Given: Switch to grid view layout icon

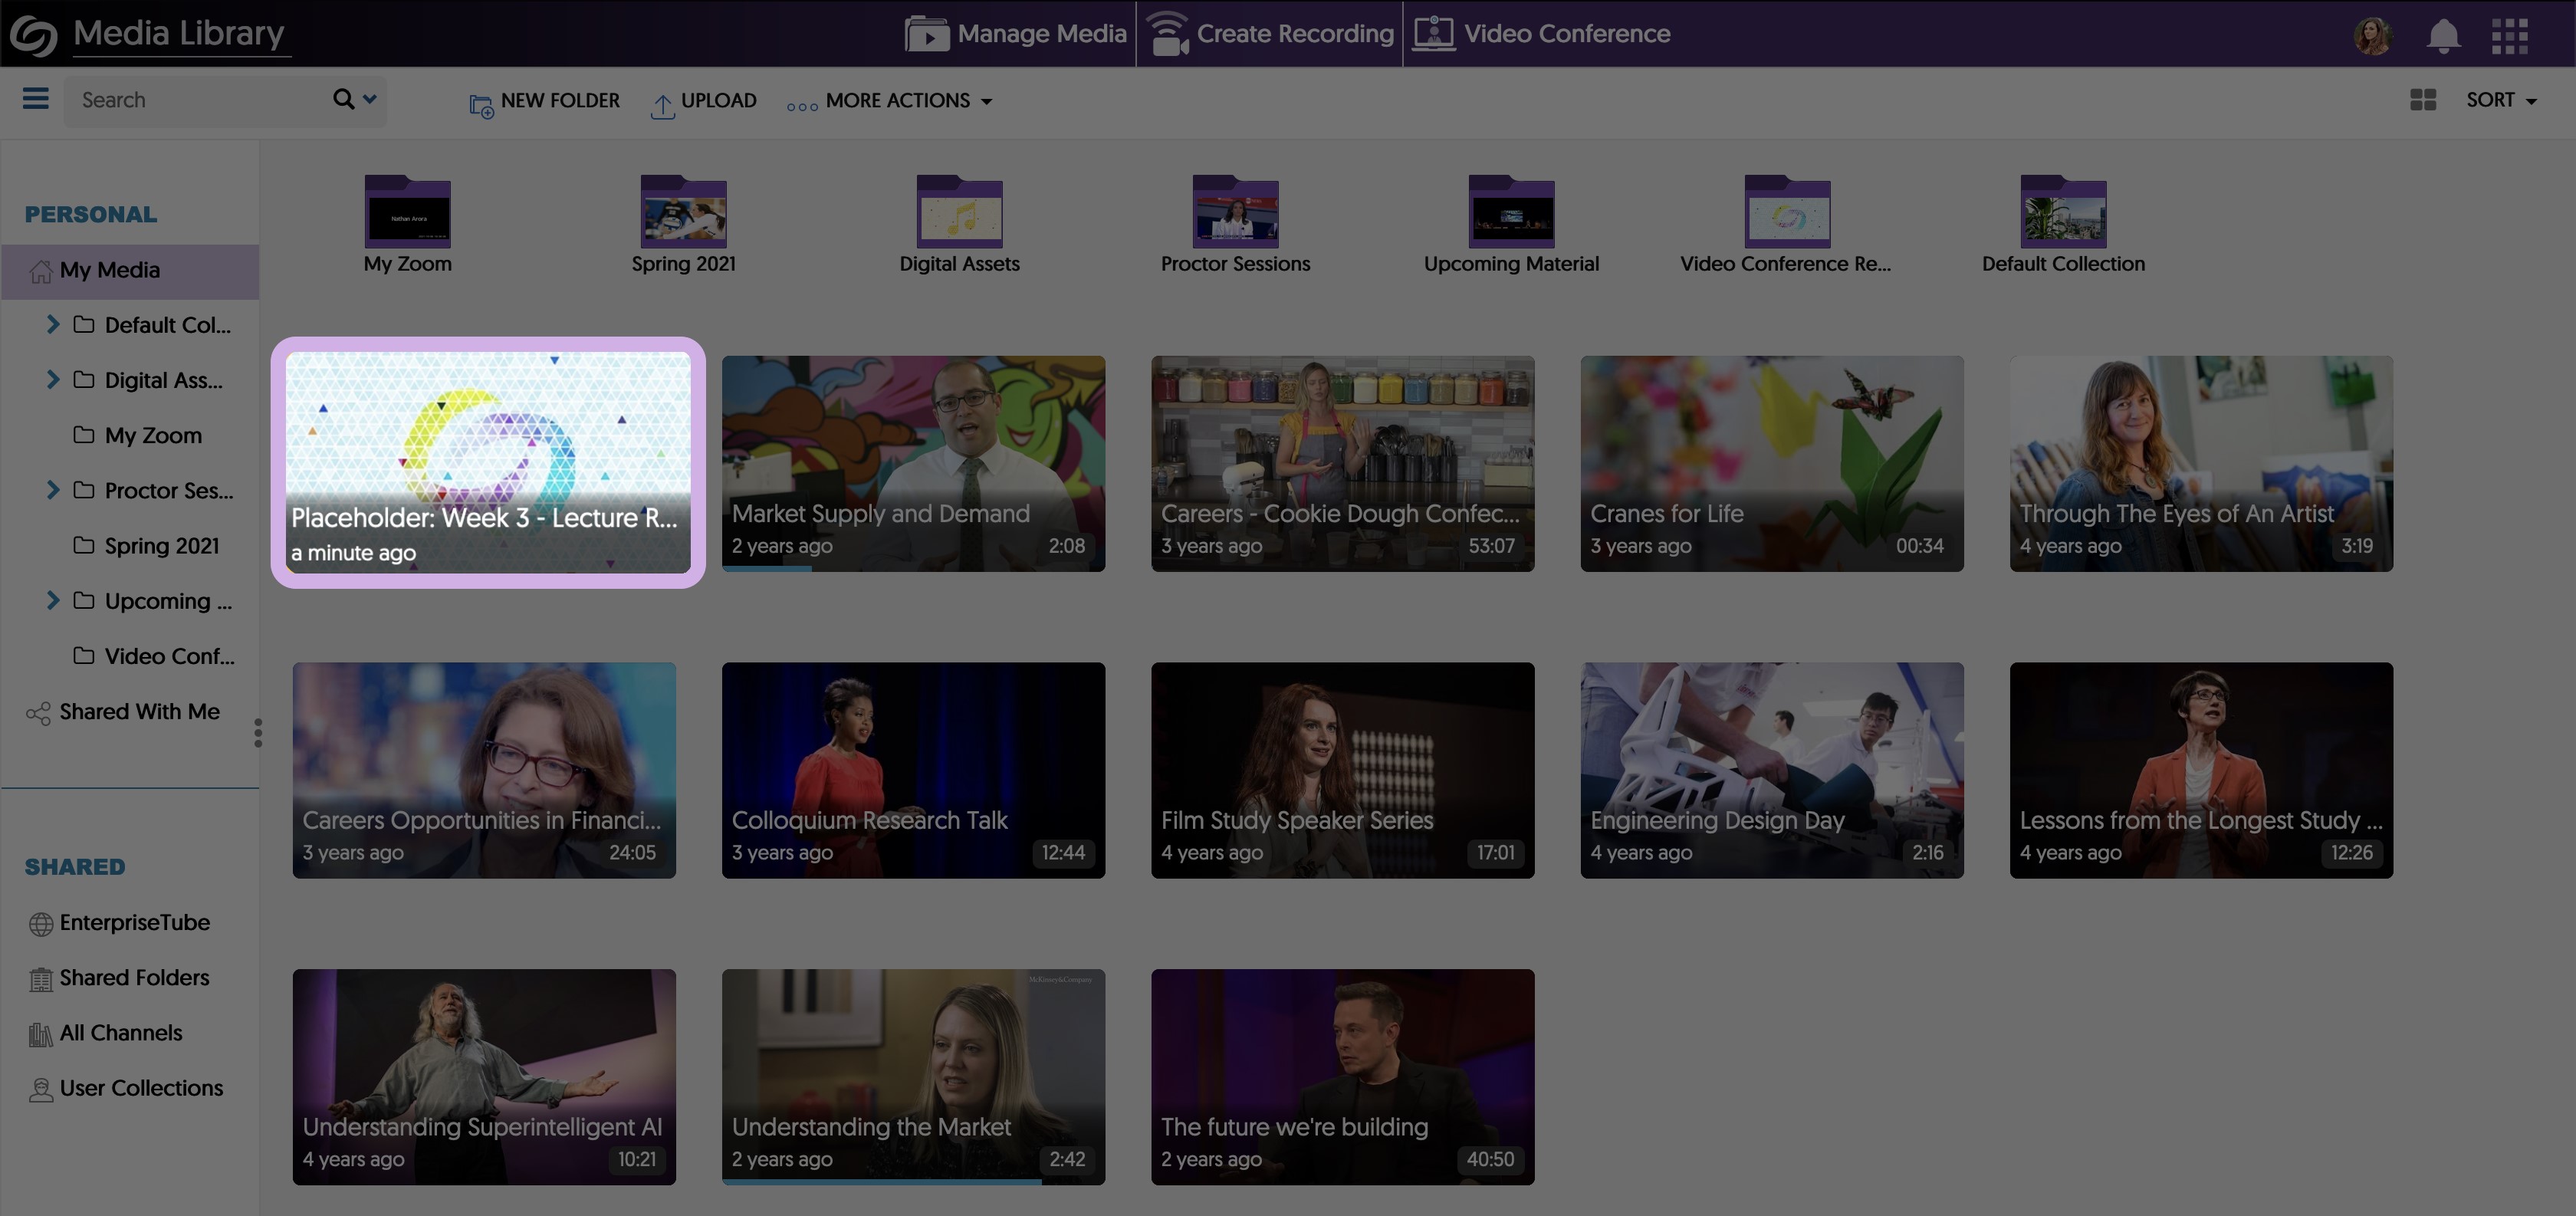Looking at the screenshot, I should click(x=2422, y=100).
